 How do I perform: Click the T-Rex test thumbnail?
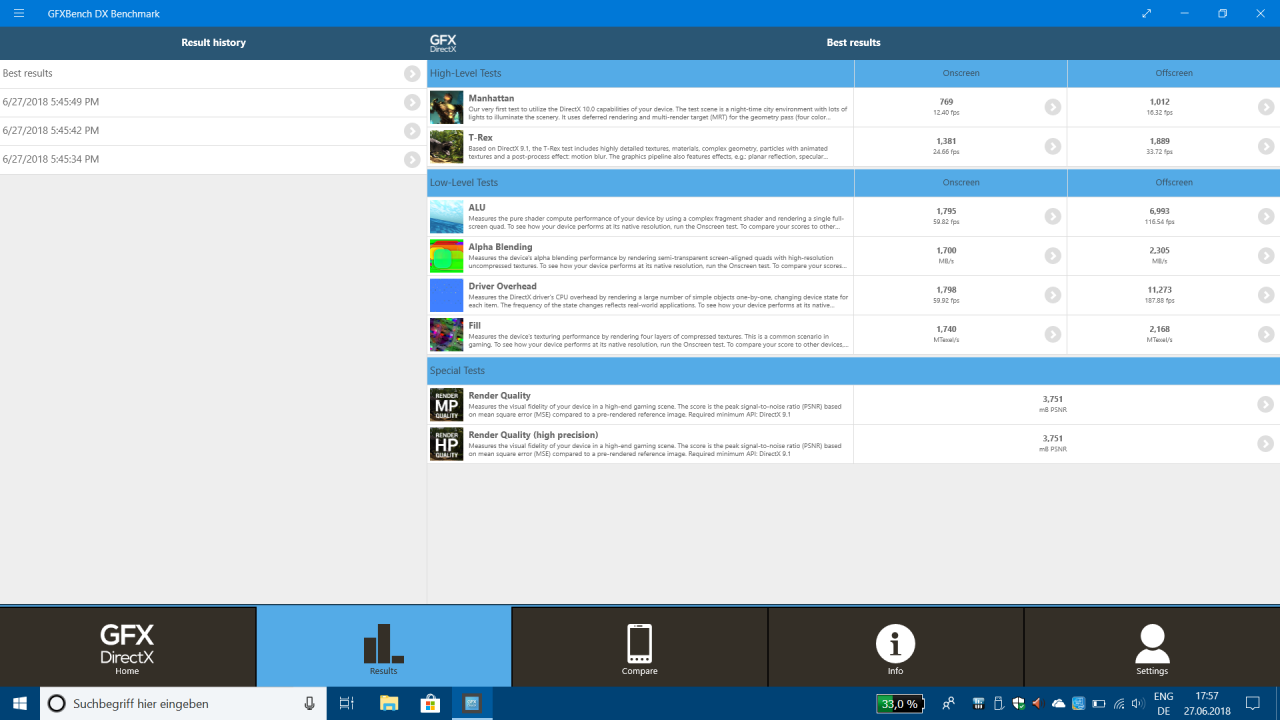[x=446, y=146]
